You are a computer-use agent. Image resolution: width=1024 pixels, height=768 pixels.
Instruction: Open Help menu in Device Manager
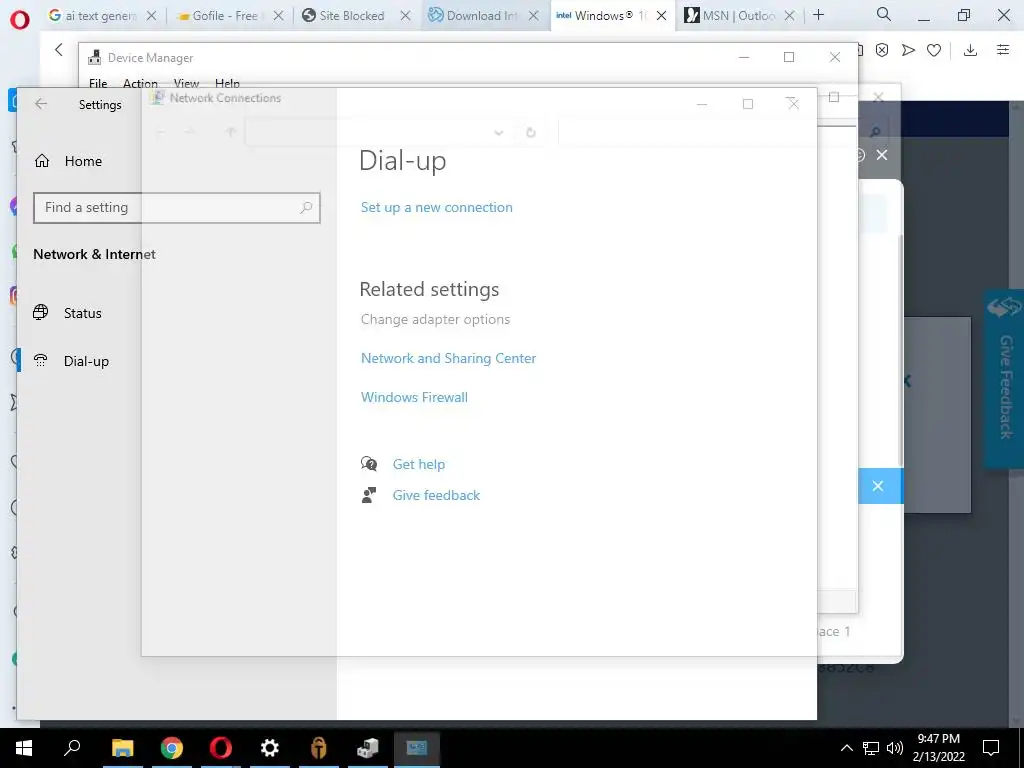pyautogui.click(x=227, y=83)
